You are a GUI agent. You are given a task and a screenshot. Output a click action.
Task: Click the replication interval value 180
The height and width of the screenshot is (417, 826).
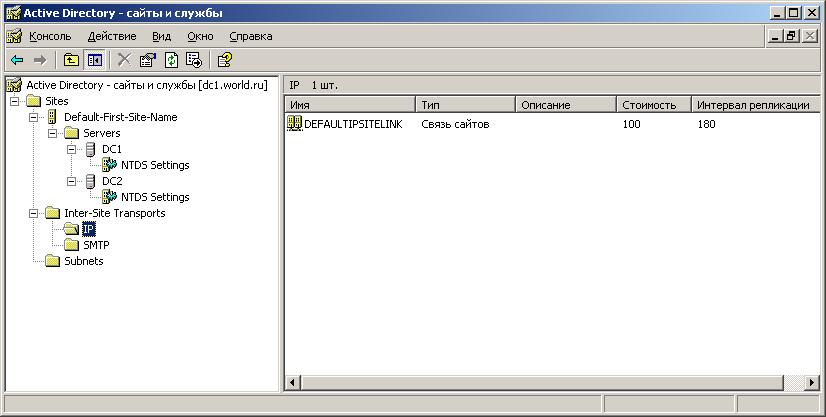(706, 124)
